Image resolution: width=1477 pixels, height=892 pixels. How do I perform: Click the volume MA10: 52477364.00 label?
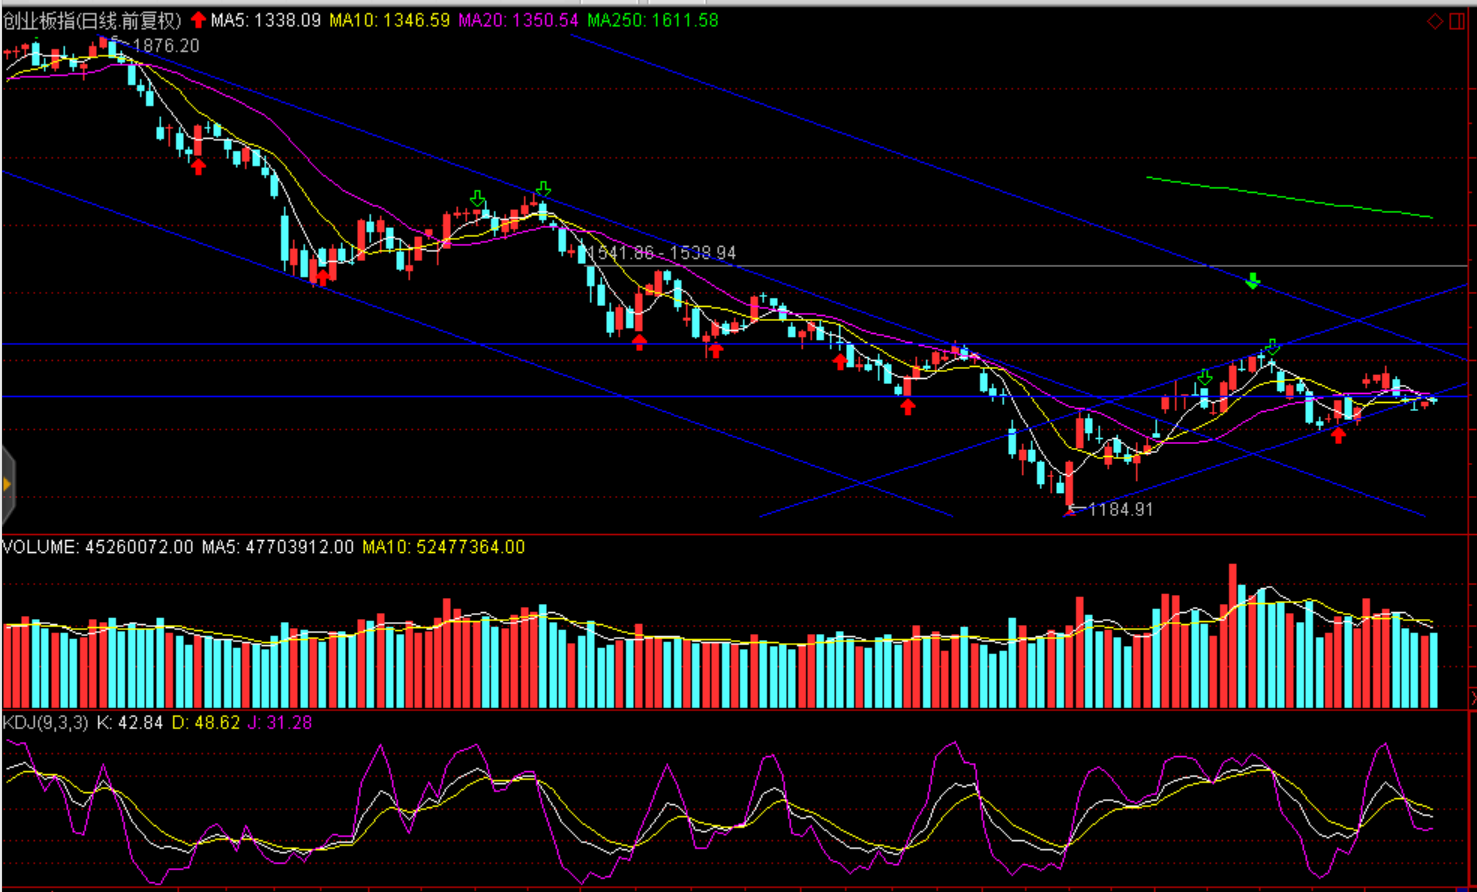[x=443, y=547]
